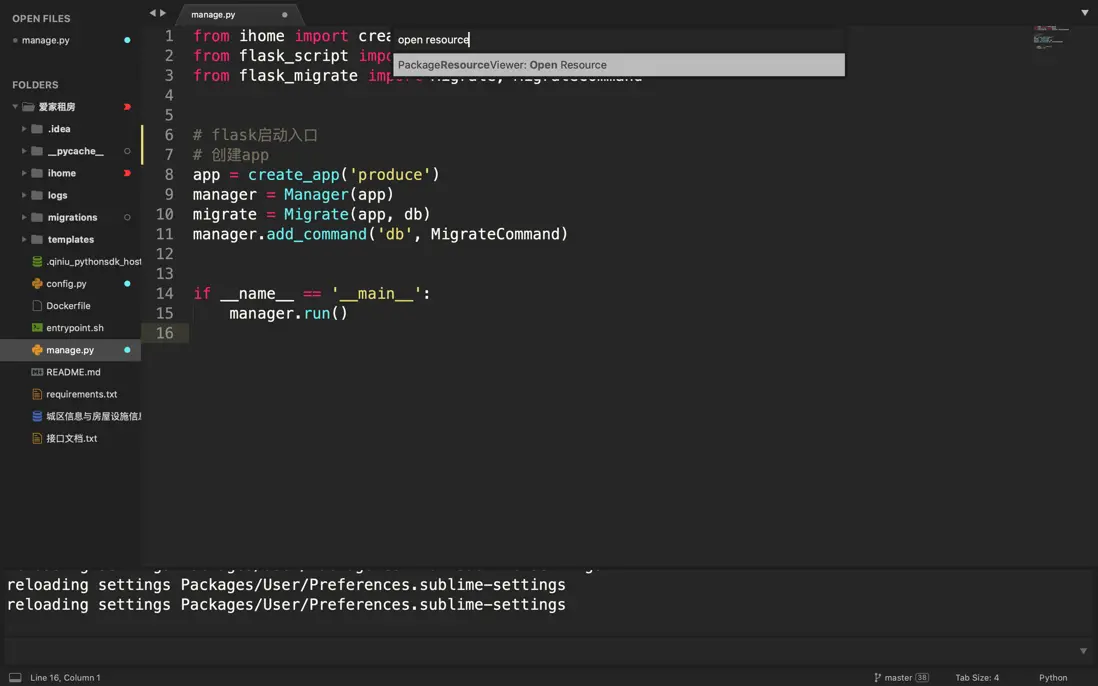This screenshot has height=686, width=1098.
Task: Click the minimap preview
Action: pos(1050,38)
